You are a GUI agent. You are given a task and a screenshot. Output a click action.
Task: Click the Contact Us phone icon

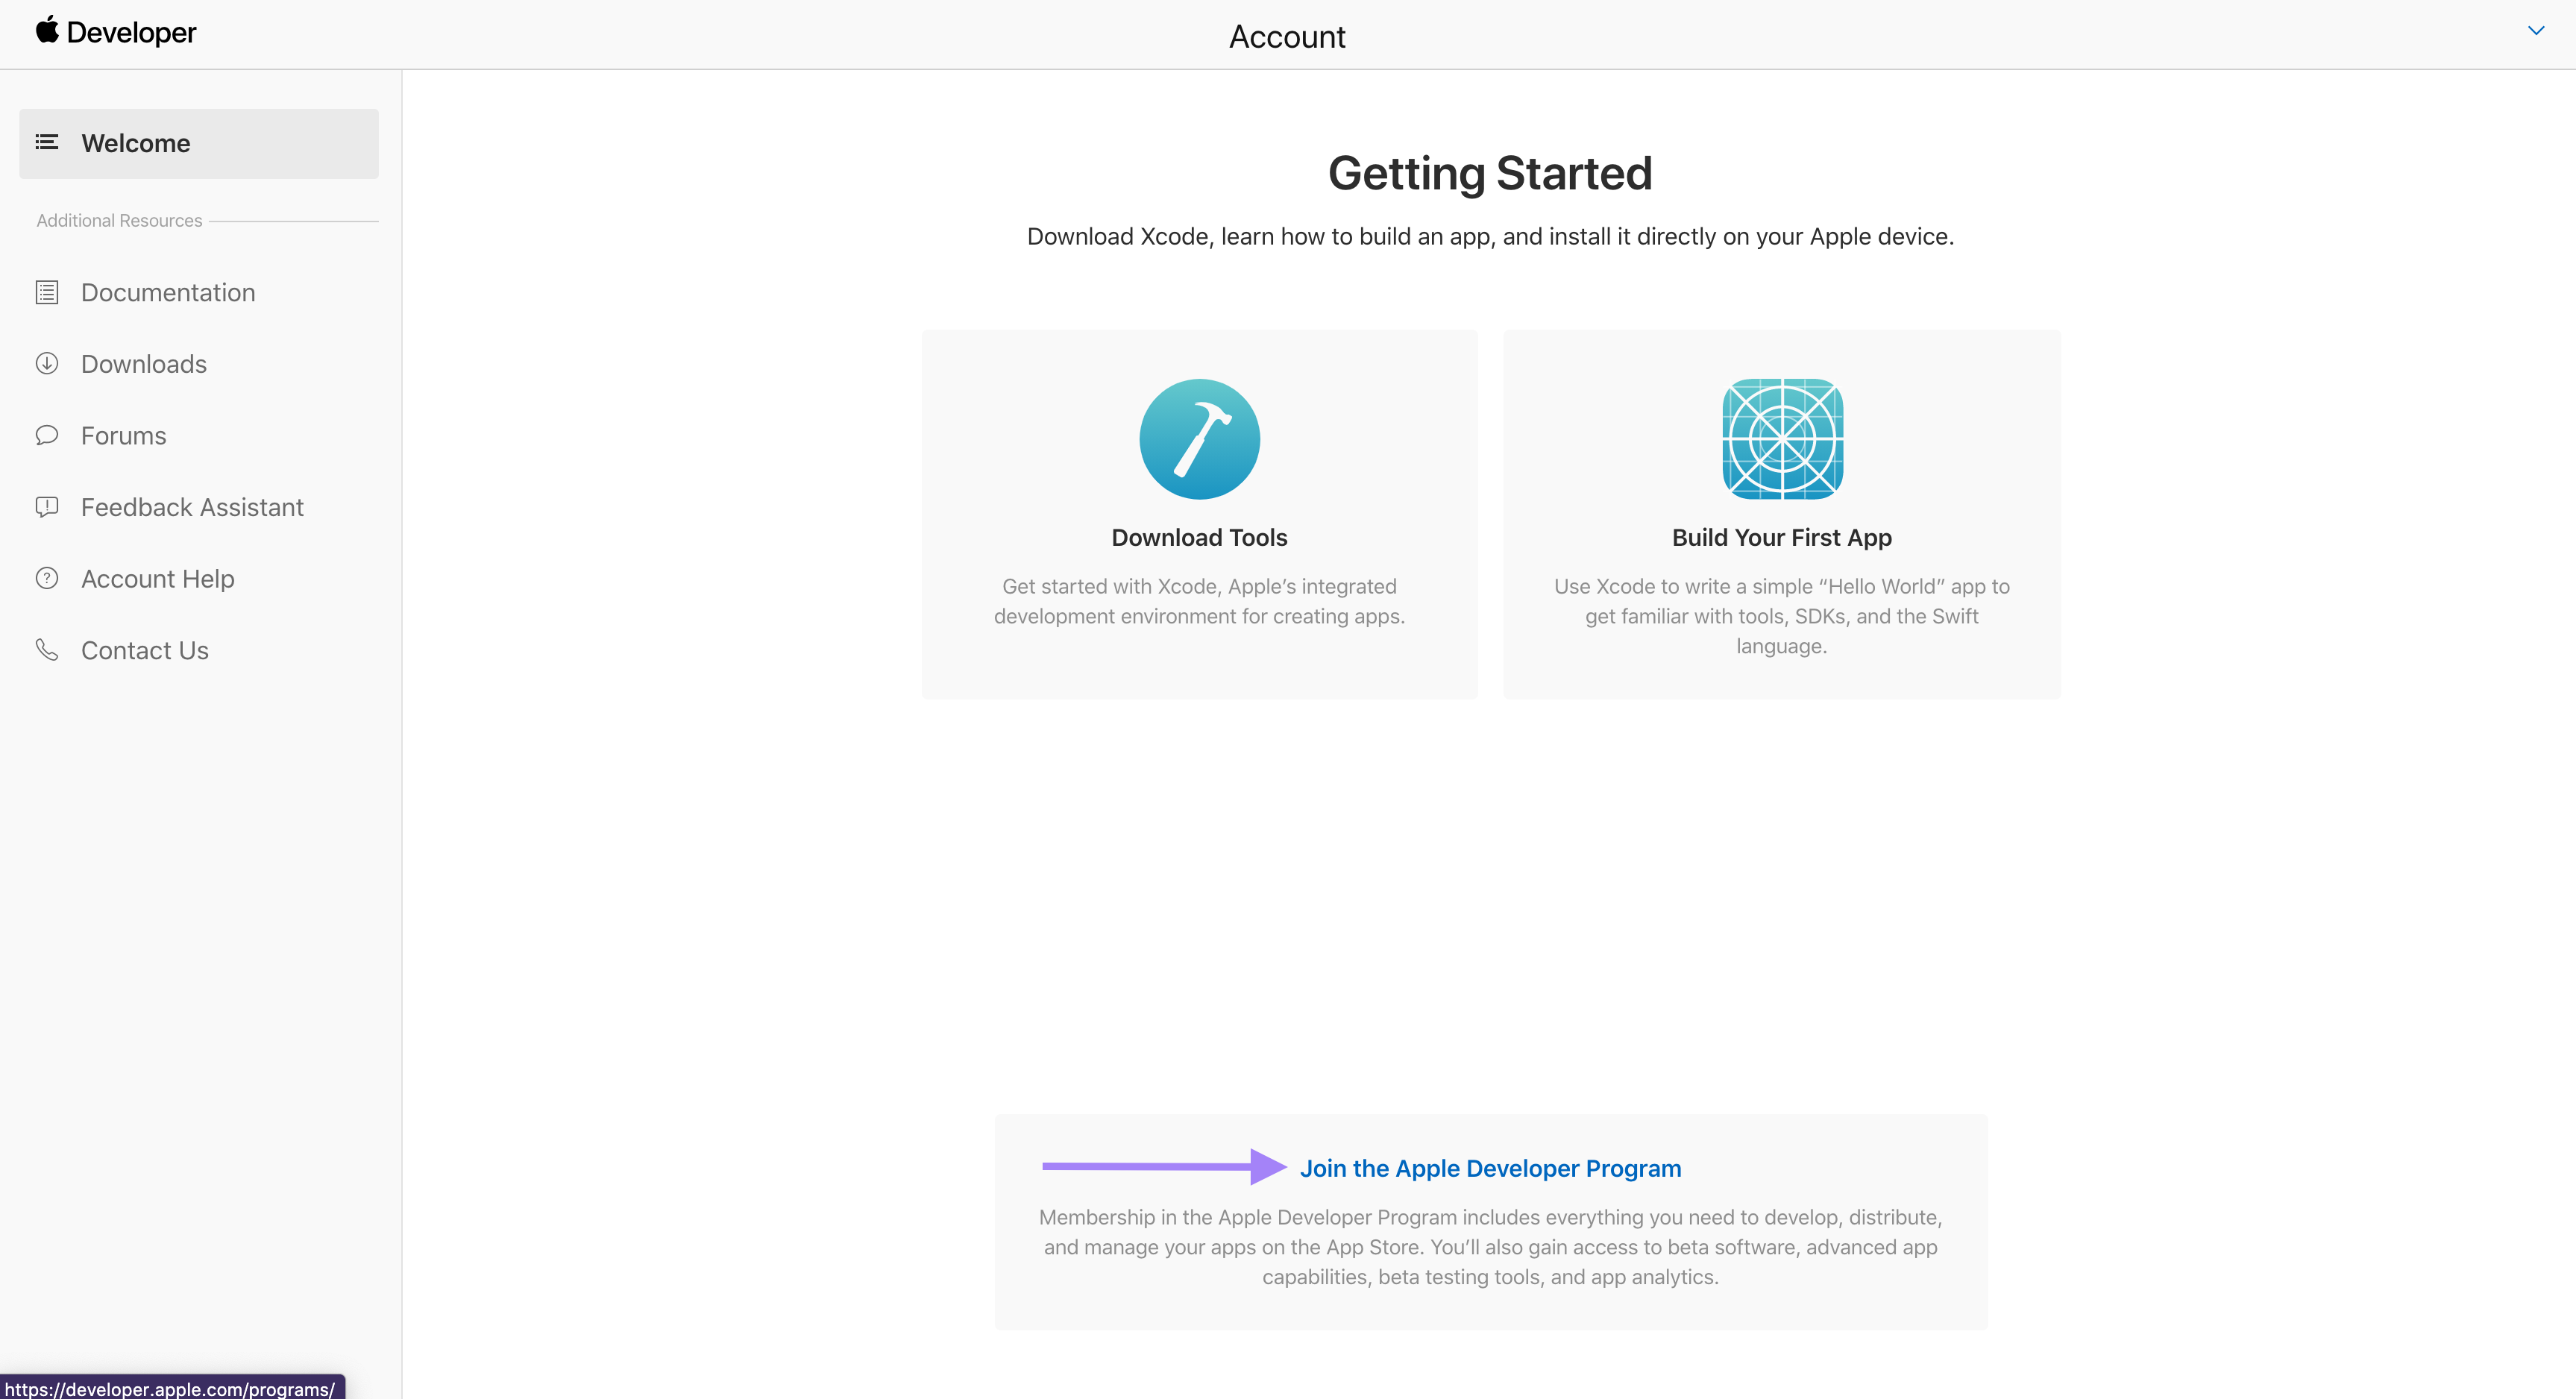coord(46,650)
